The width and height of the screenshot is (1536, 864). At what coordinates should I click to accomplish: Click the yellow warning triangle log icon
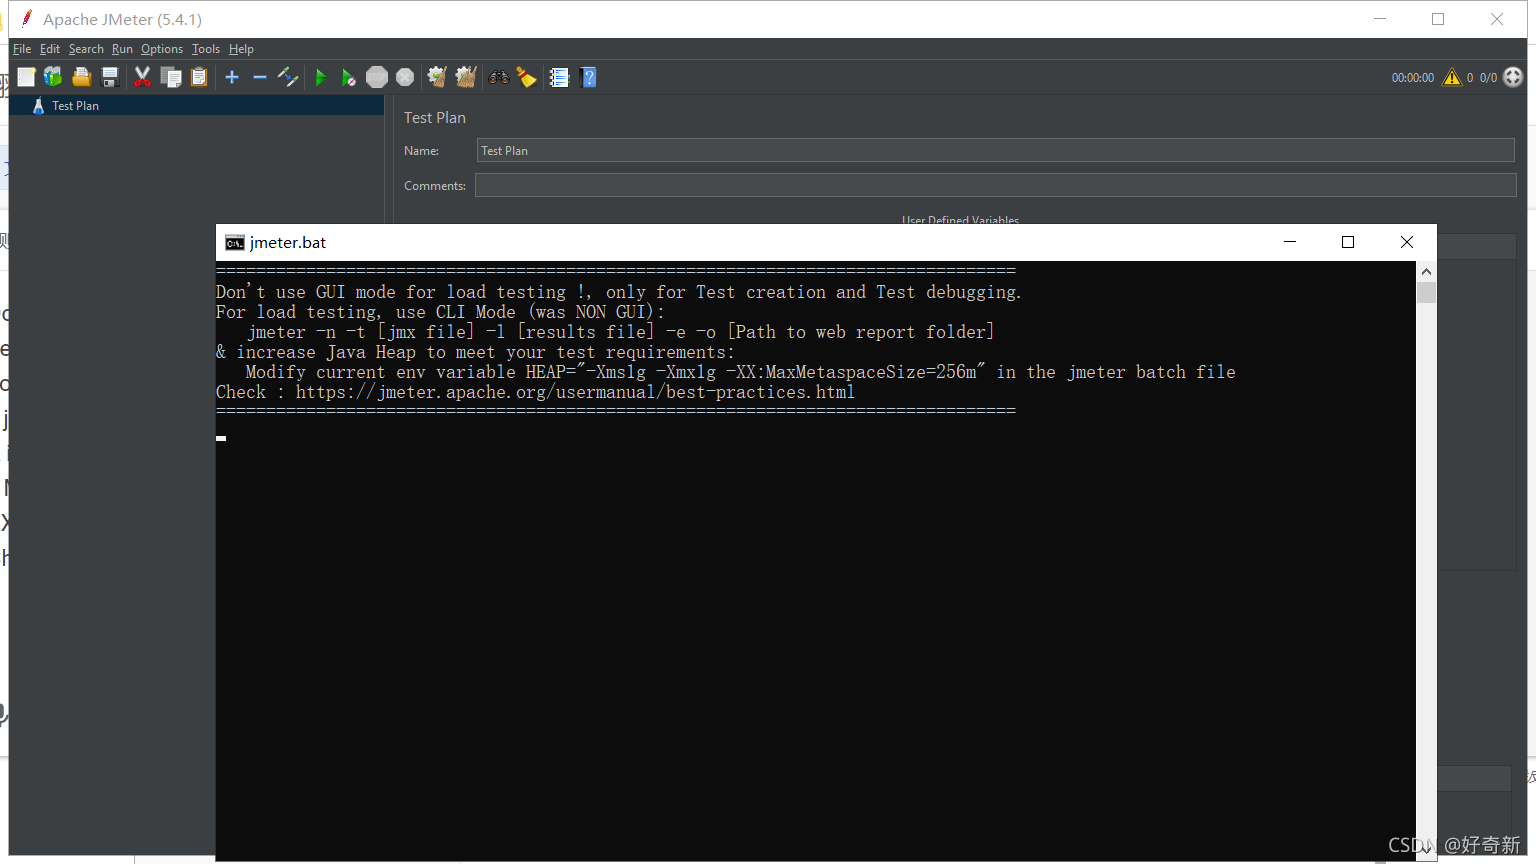[x=1452, y=77]
